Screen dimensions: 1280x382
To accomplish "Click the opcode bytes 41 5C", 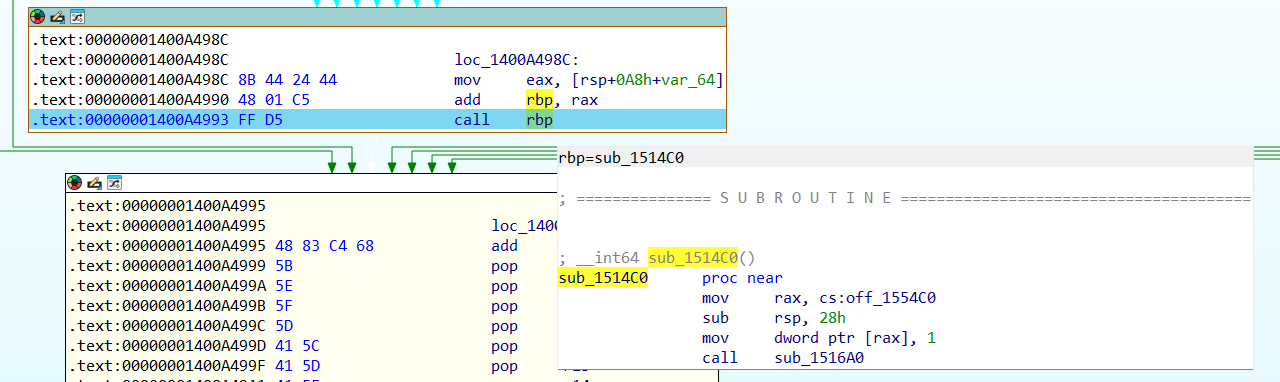I will click(298, 346).
